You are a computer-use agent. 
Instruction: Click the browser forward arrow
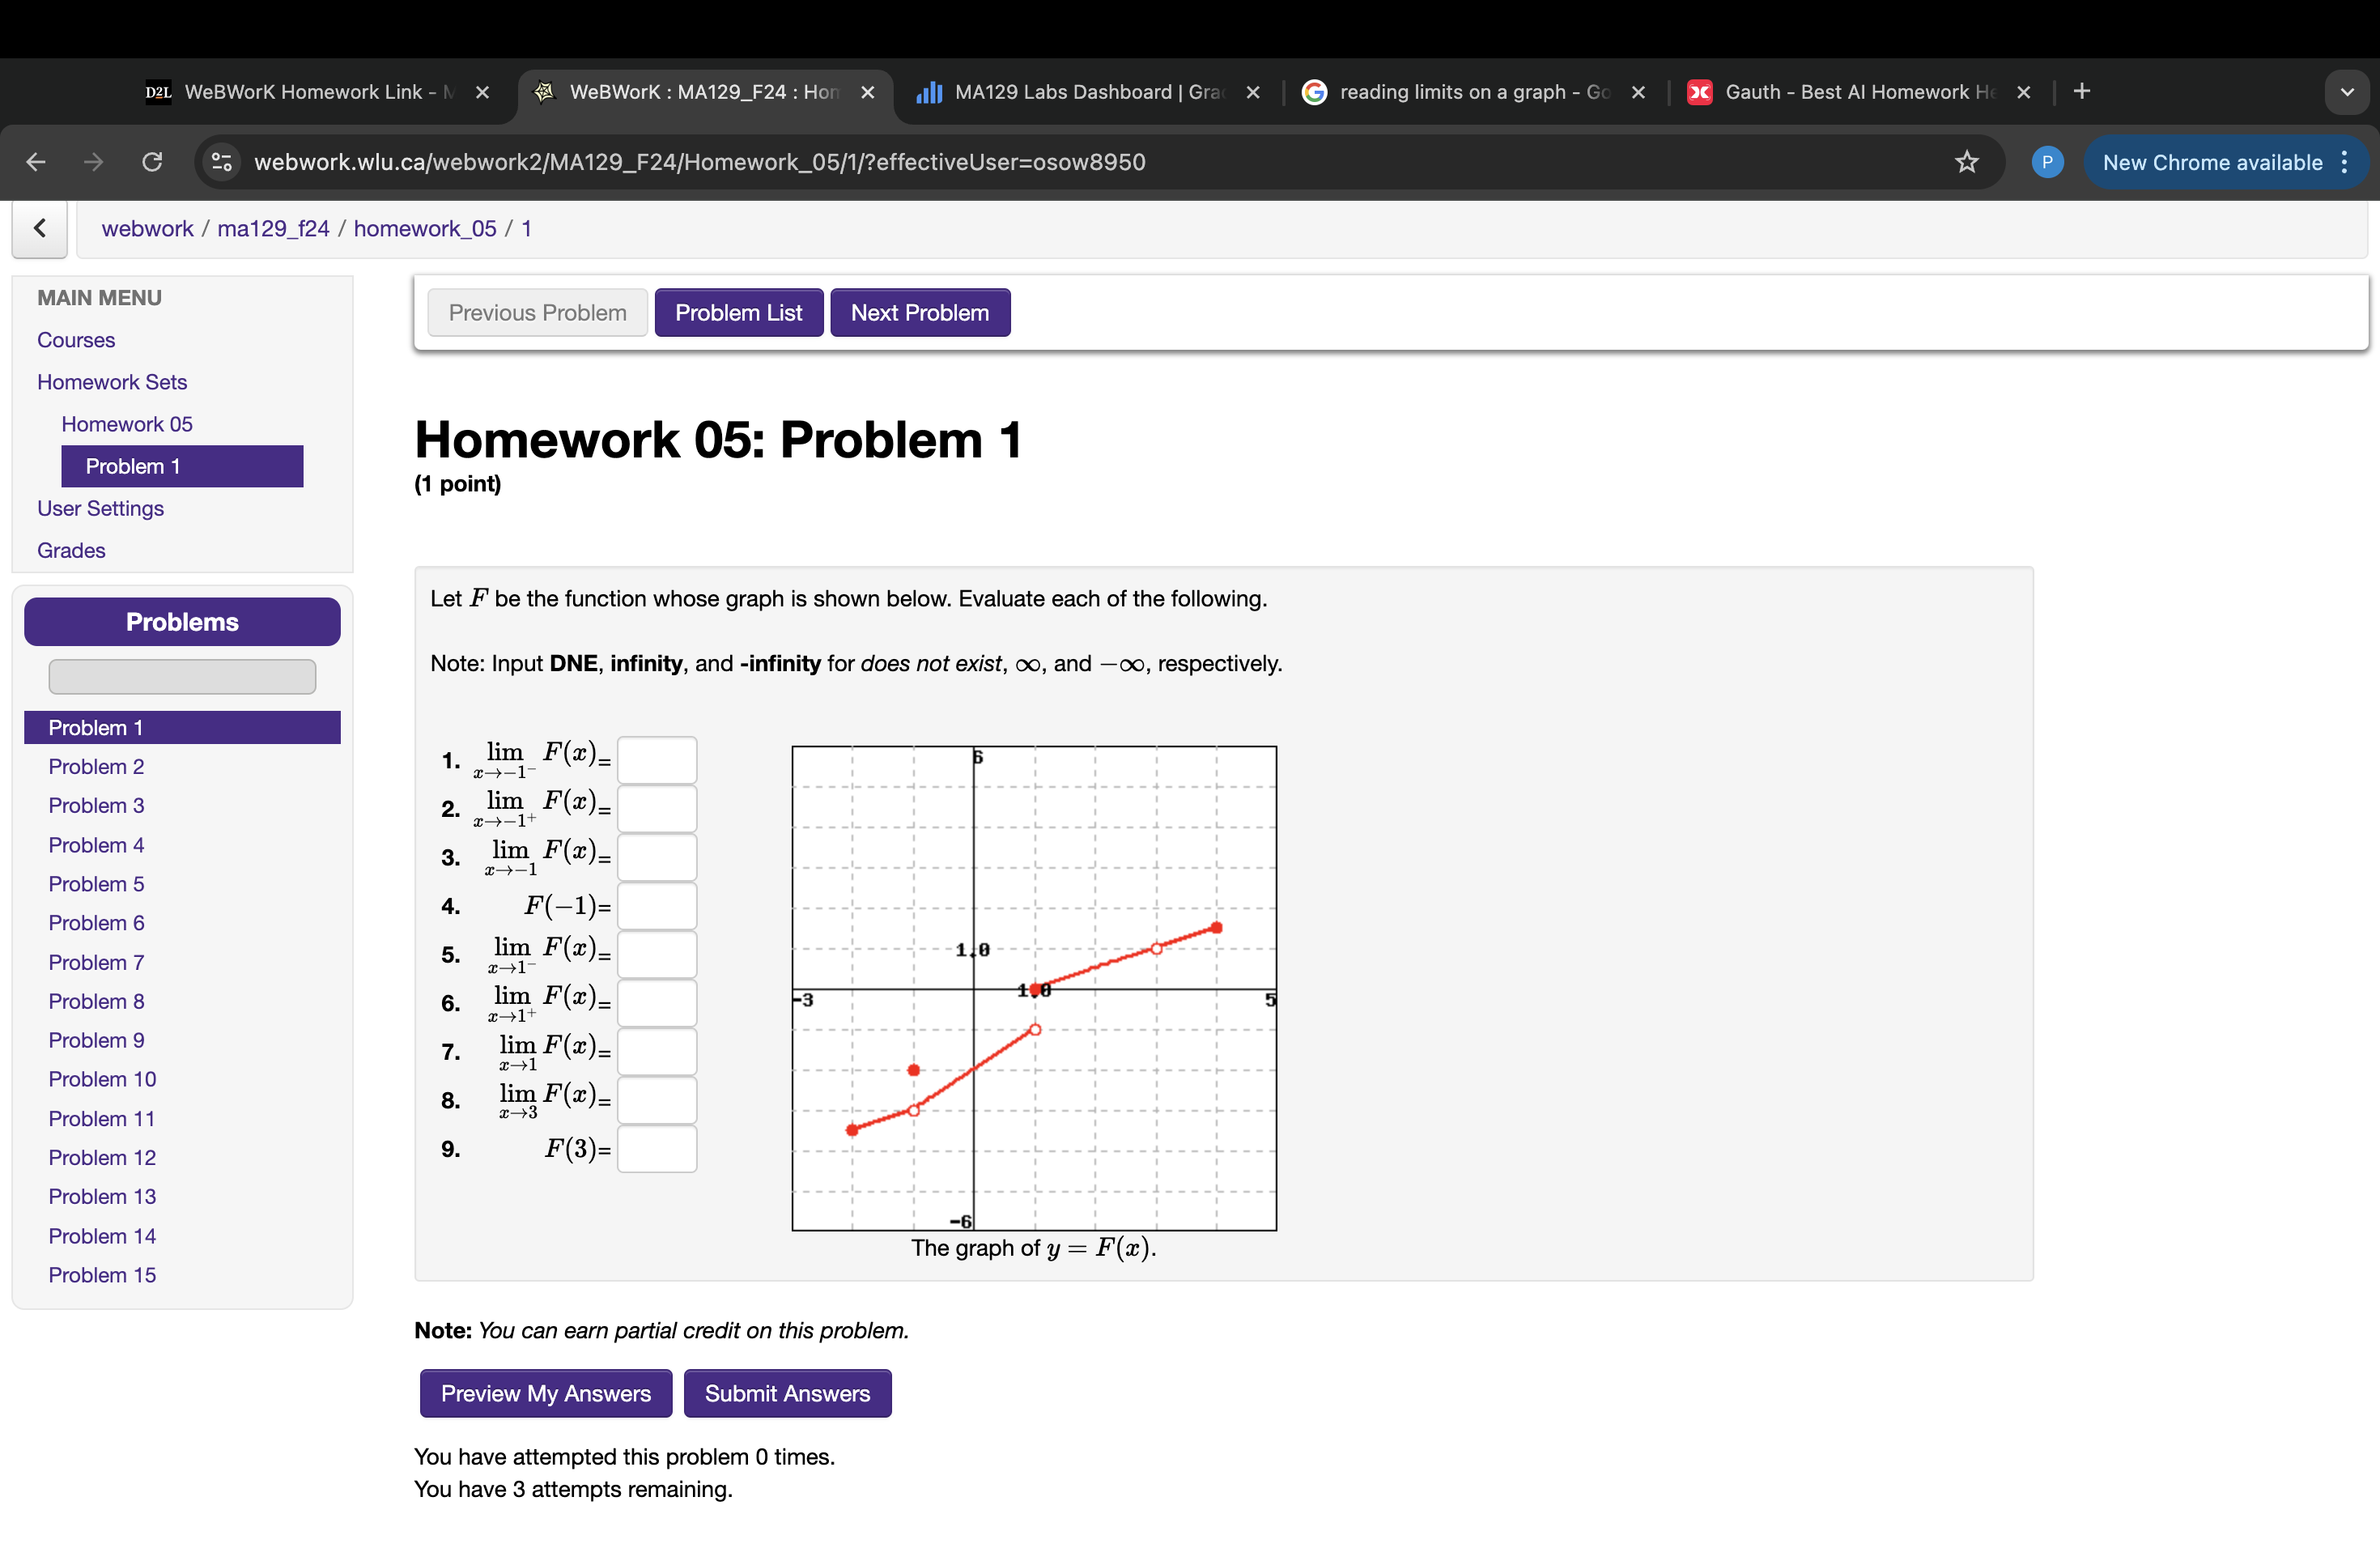[x=94, y=162]
